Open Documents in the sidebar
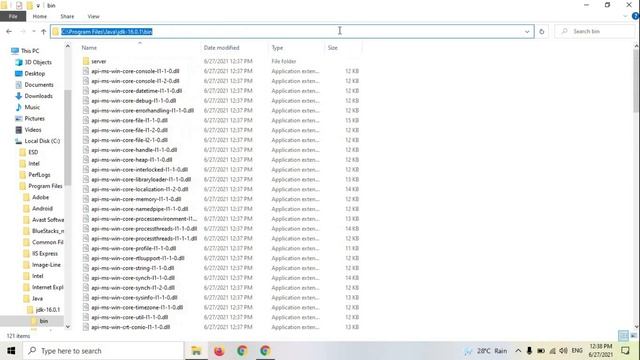The width and height of the screenshot is (640, 360). [x=39, y=85]
